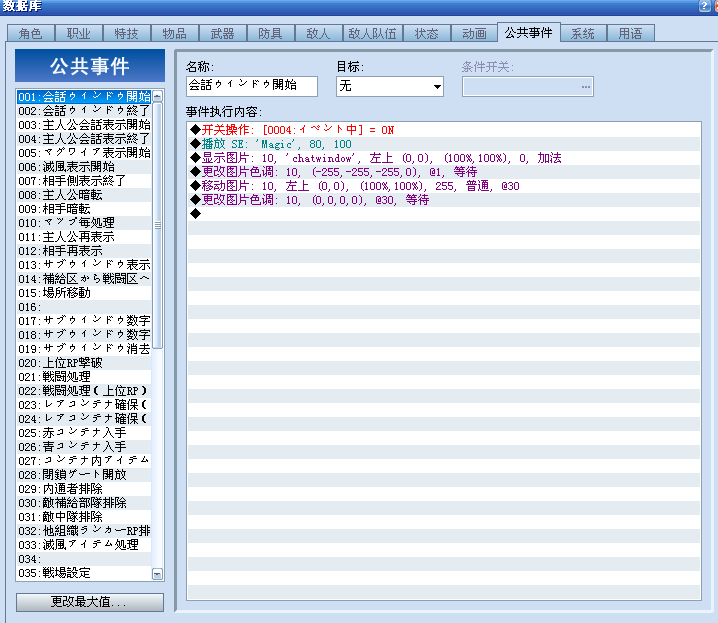
Task: Select event 033:滅風アイテム処理
Action: 84,545
